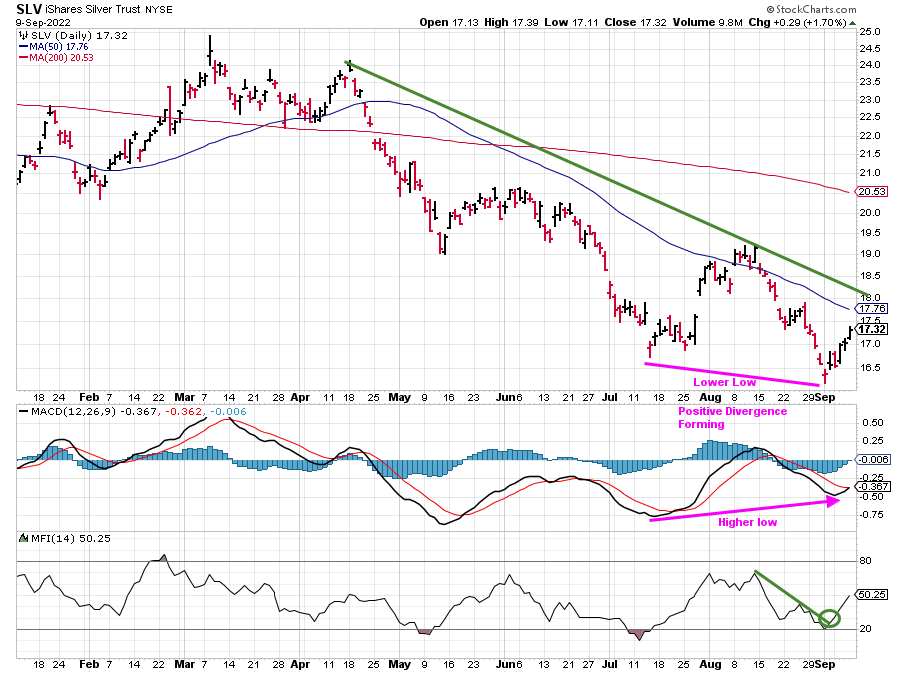Click the "iShares Silver Trust" name
The image size is (900, 673).
(x=94, y=9)
